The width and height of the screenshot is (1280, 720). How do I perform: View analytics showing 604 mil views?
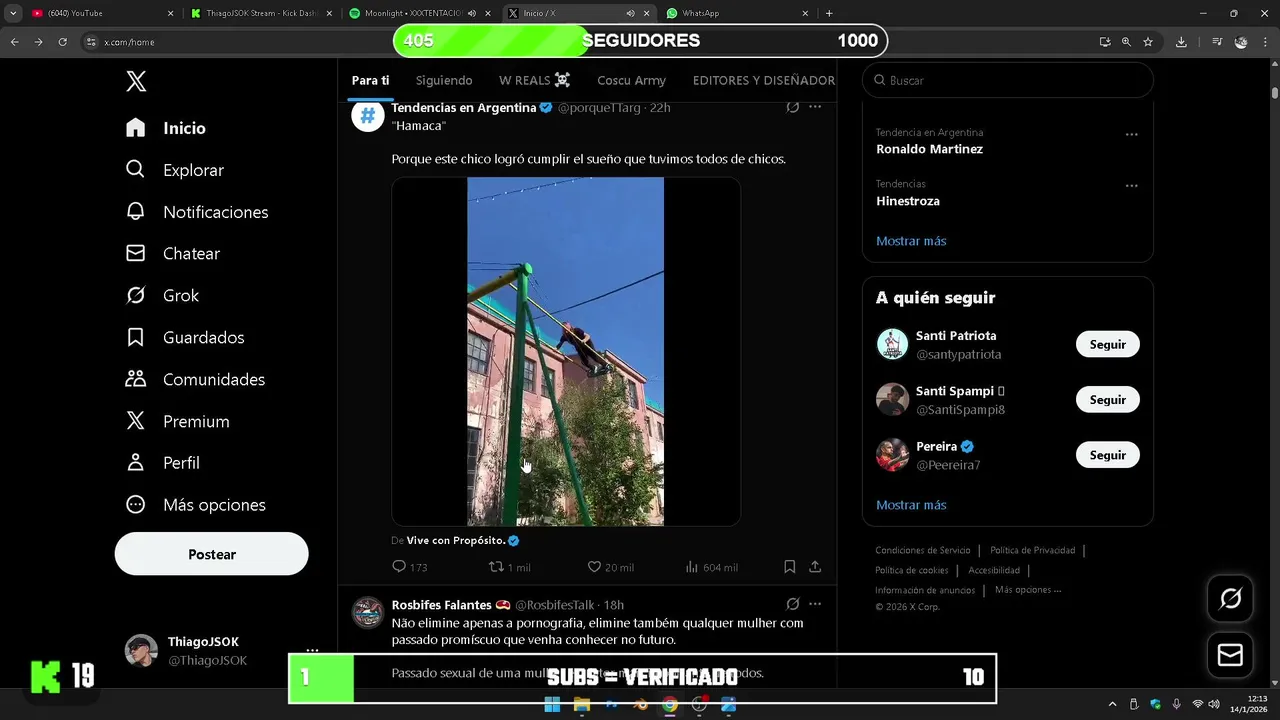(x=711, y=567)
